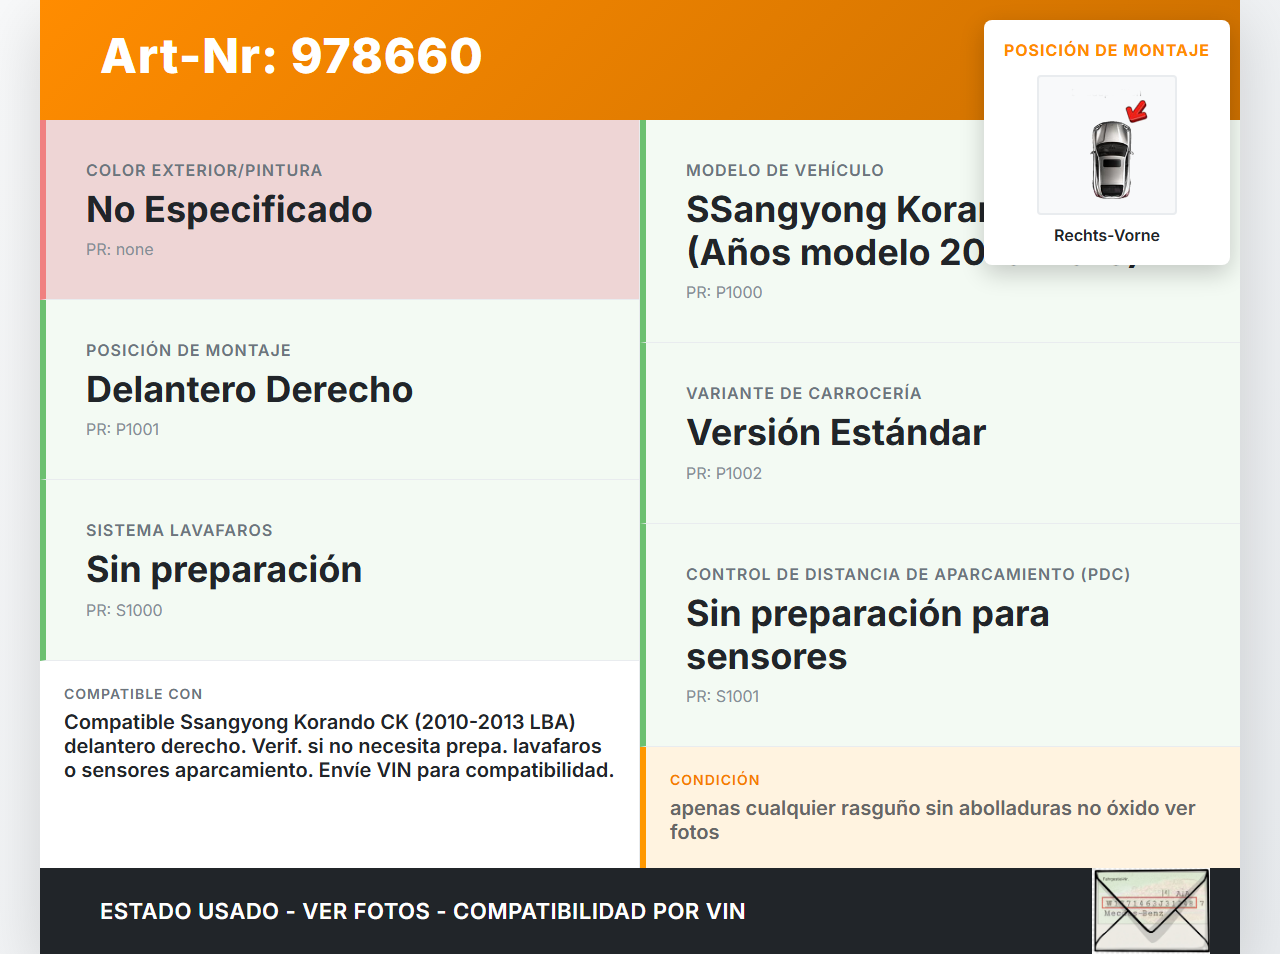Click the red arrow on car diagram
Viewport: 1280px width, 954px height.
click(x=1137, y=110)
